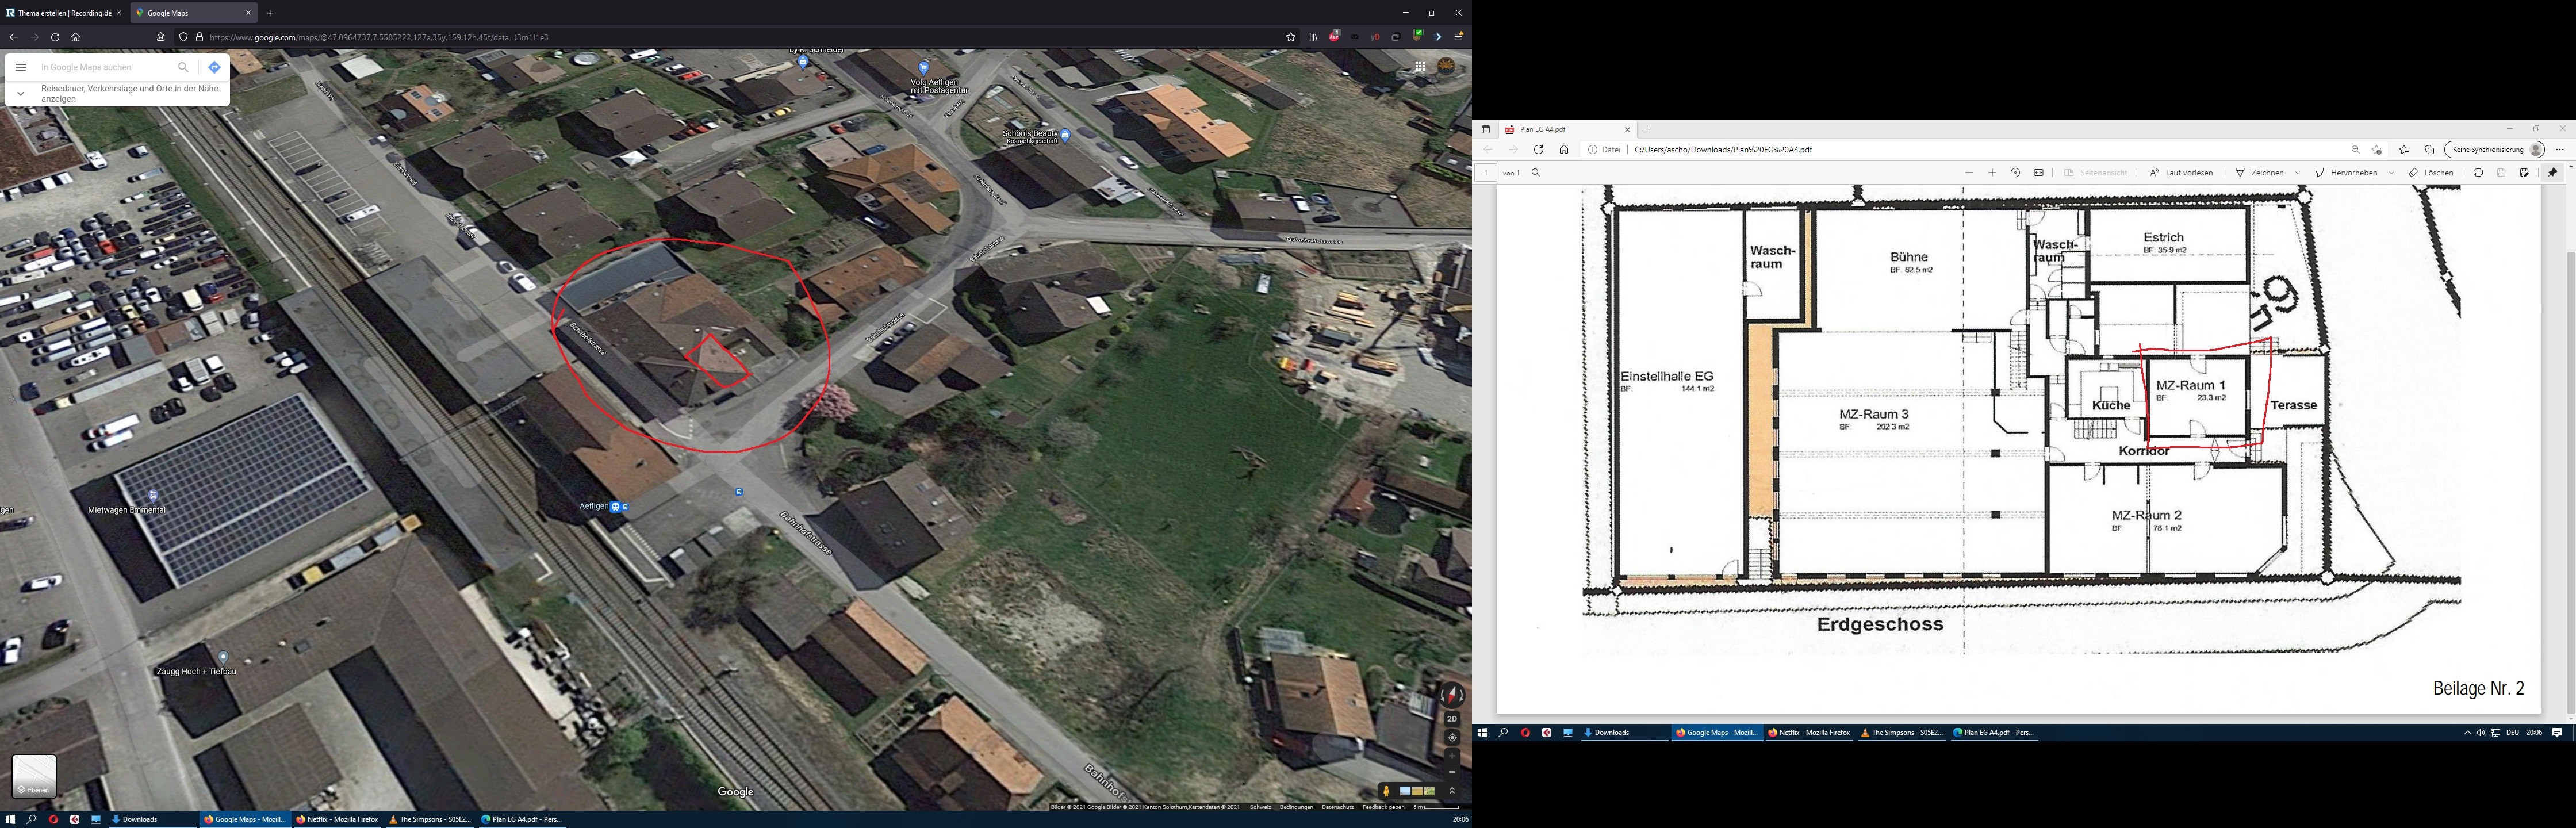Add PDF page to Edge favorites
The height and width of the screenshot is (828, 2576).
2377,150
